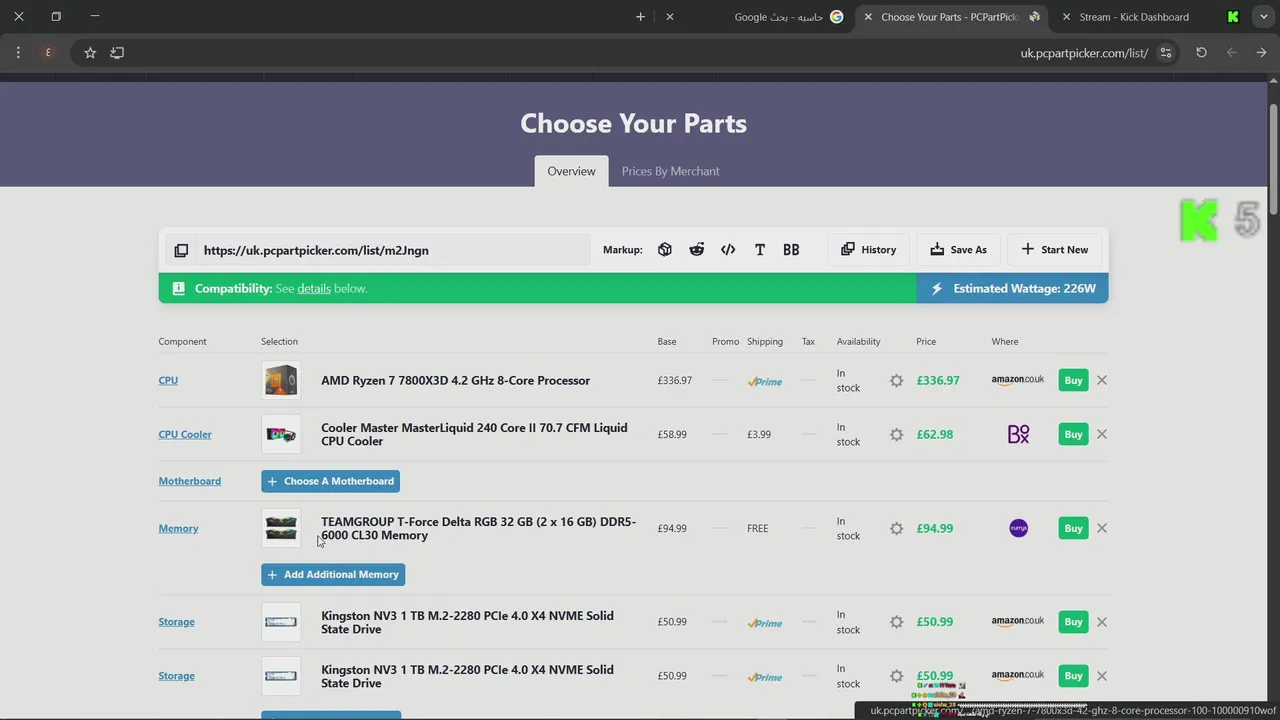Click Add Additional Memory button

[x=333, y=574]
